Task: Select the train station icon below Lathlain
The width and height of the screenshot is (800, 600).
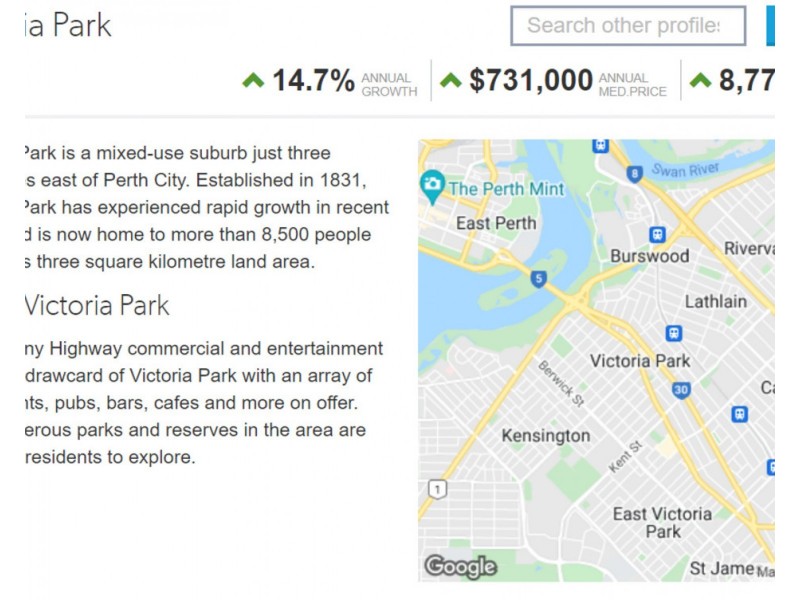Action: click(x=674, y=333)
